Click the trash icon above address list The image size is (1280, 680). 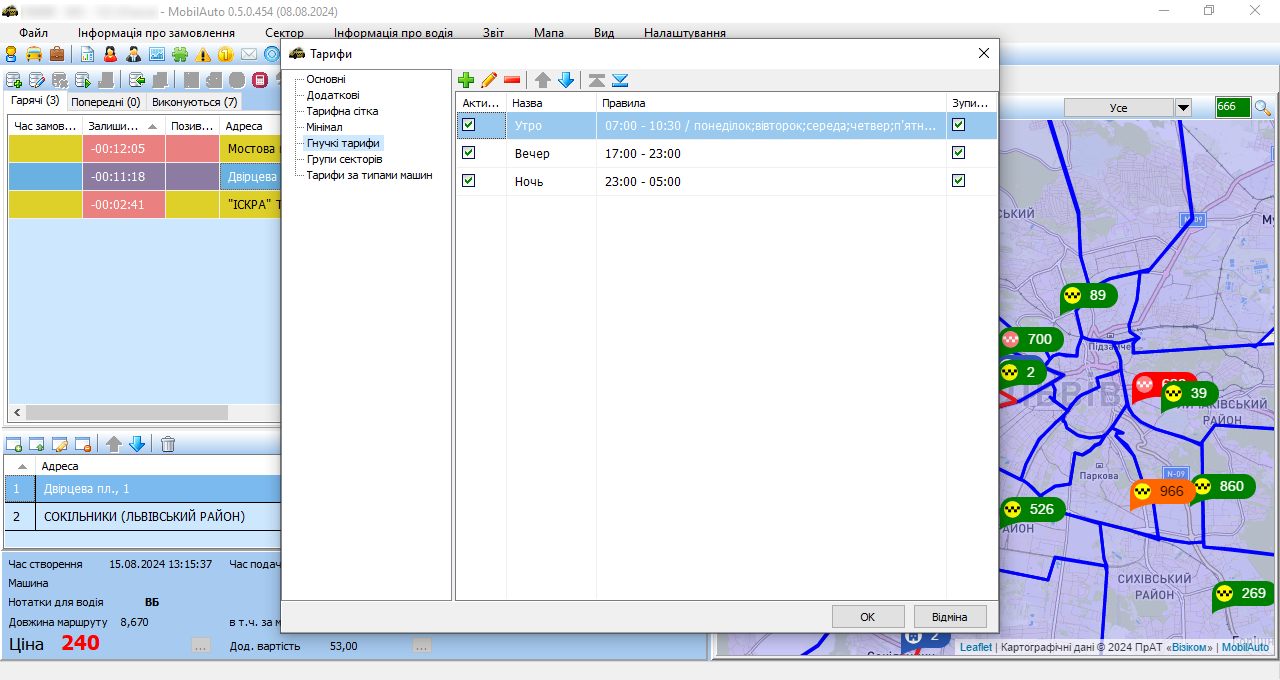click(x=168, y=444)
